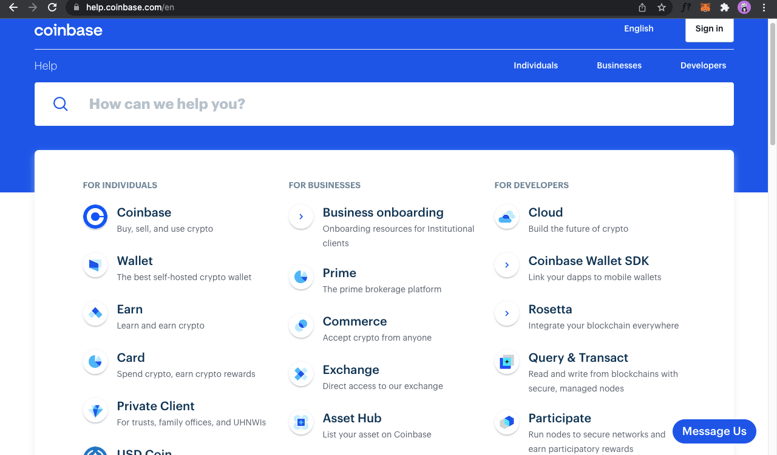Open the Exchange help link

(x=350, y=370)
